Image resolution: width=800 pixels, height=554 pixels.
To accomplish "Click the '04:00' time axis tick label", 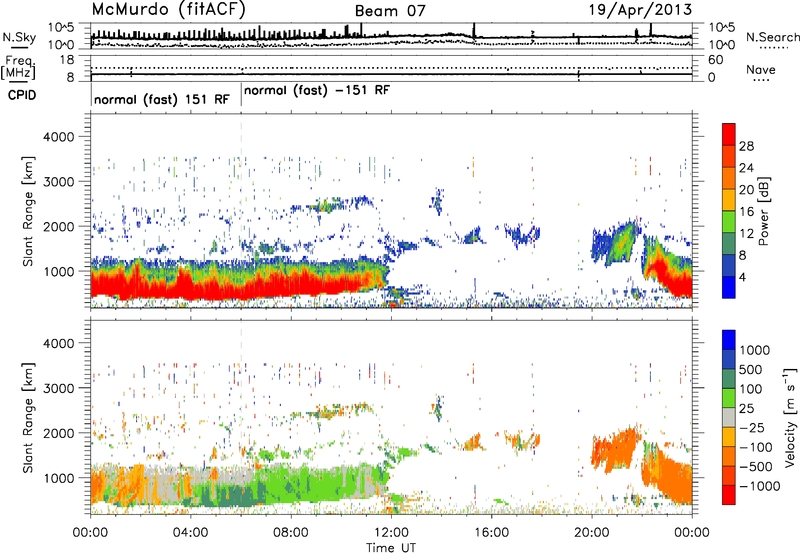I will point(190,533).
